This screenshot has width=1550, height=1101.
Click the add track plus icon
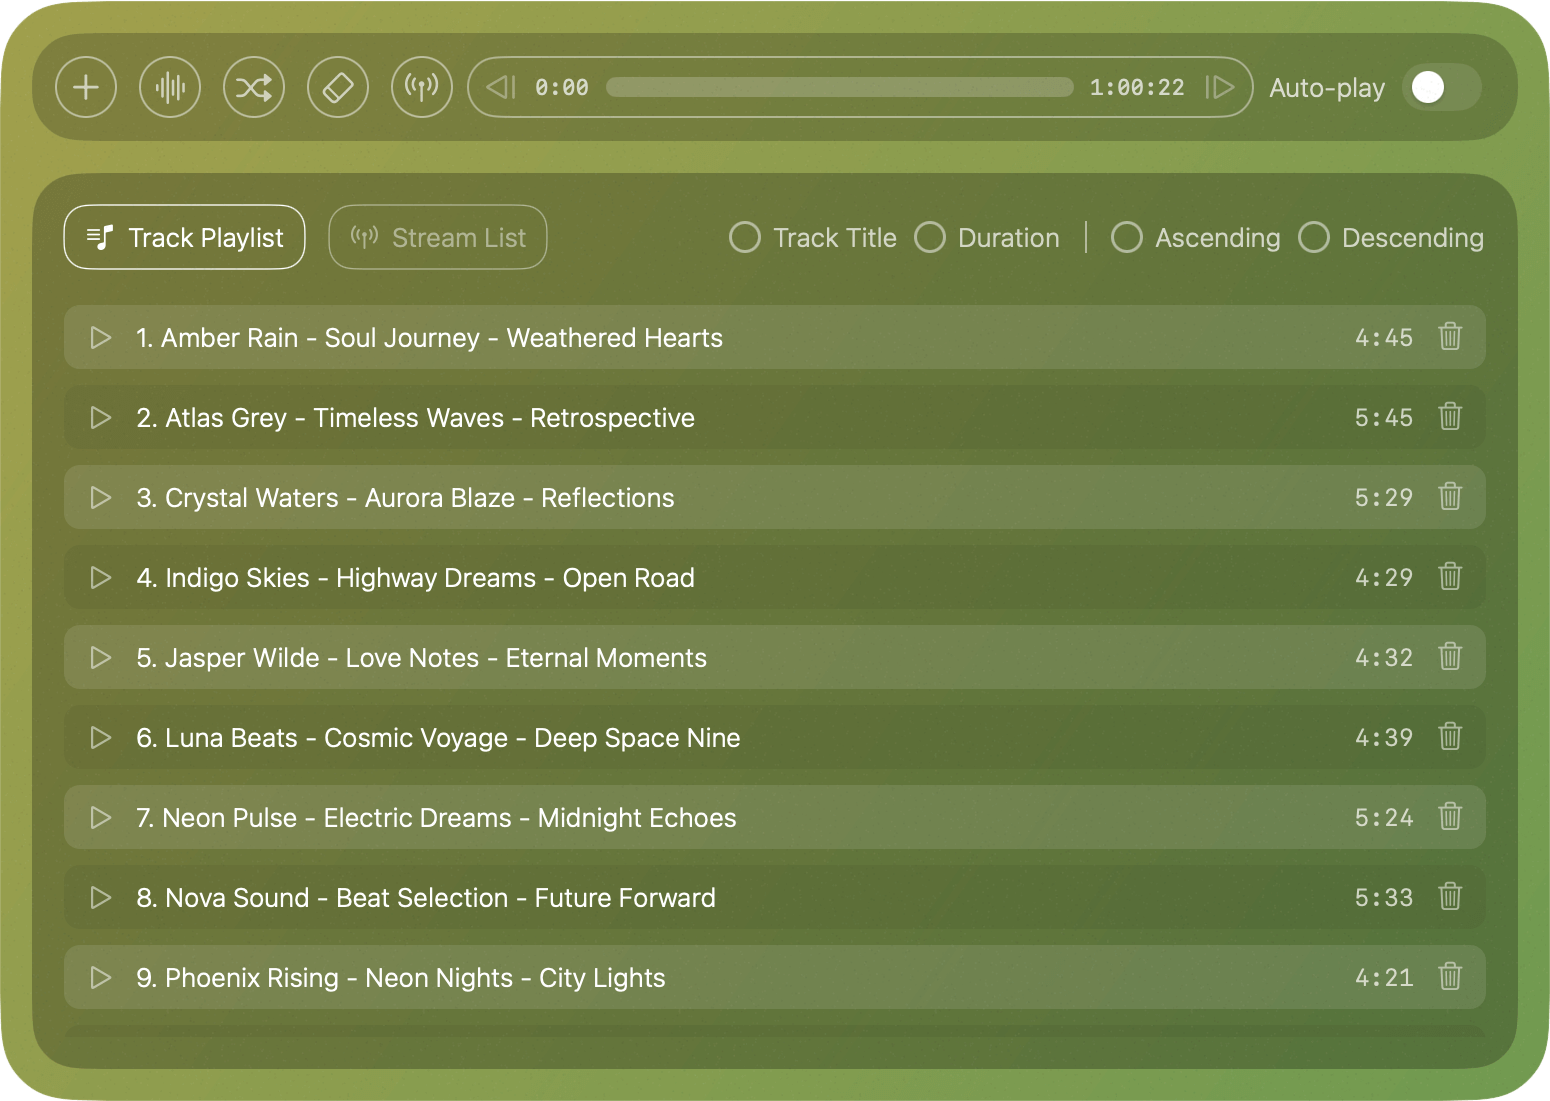point(86,87)
